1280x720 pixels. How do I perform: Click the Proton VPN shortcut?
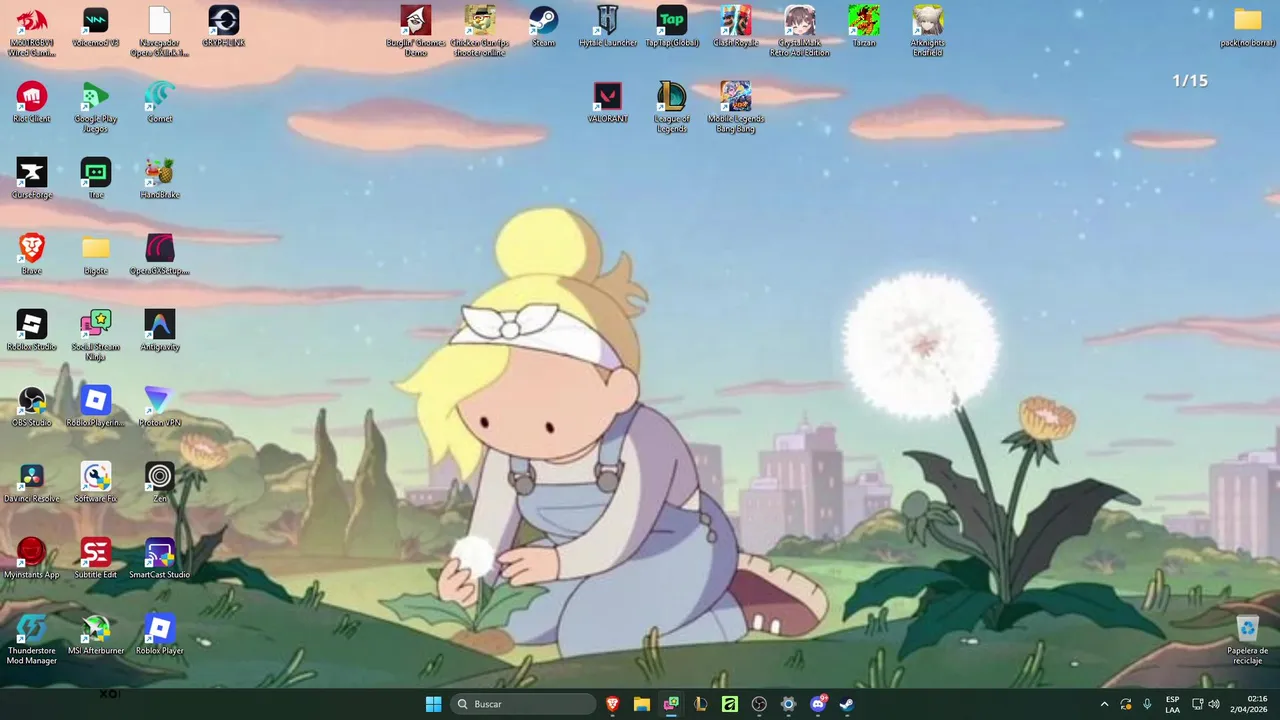click(160, 407)
